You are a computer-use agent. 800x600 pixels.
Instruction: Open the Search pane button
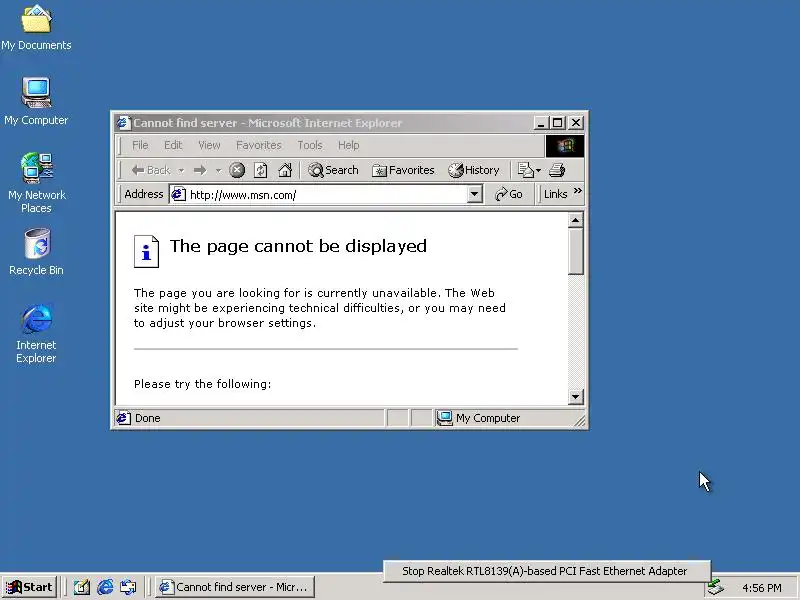pyautogui.click(x=333, y=170)
